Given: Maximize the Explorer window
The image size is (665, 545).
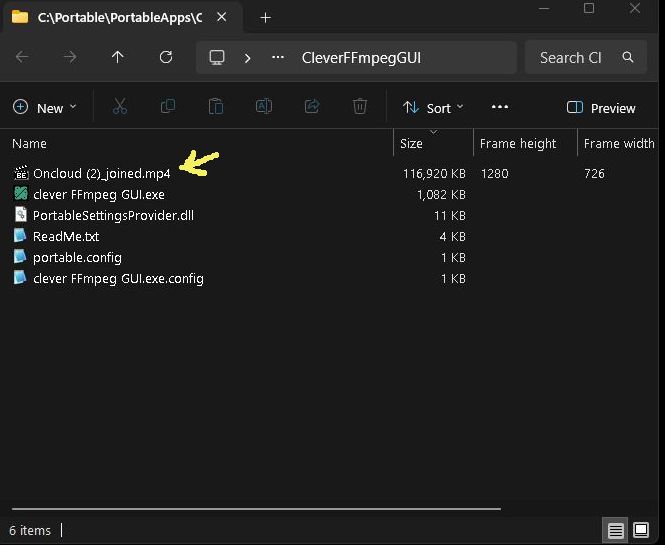Looking at the screenshot, I should (x=589, y=8).
